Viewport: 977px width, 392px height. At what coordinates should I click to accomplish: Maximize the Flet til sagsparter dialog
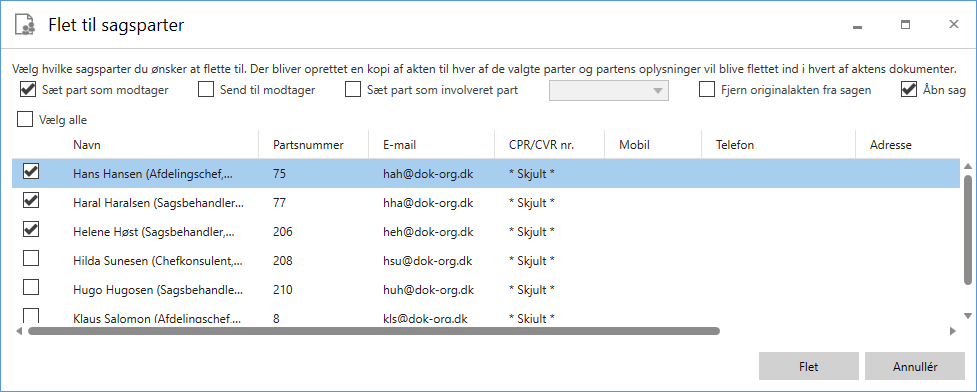[905, 25]
